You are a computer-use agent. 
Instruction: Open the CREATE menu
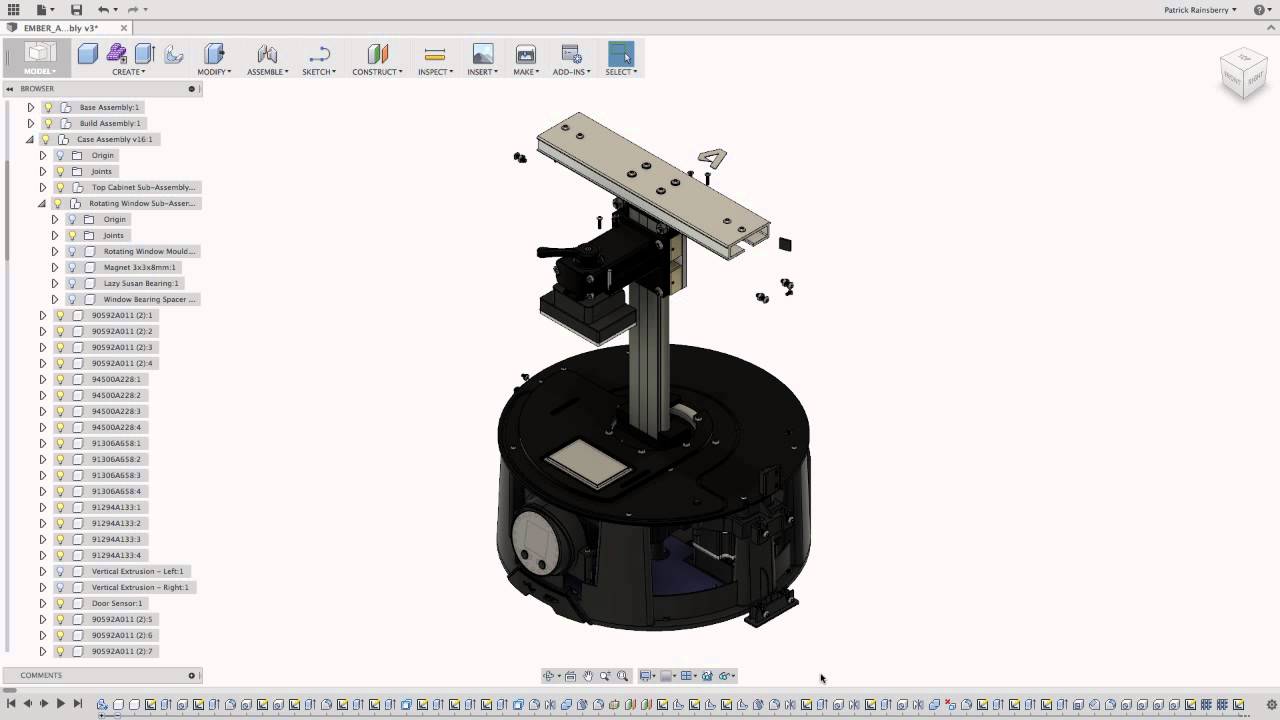129,72
